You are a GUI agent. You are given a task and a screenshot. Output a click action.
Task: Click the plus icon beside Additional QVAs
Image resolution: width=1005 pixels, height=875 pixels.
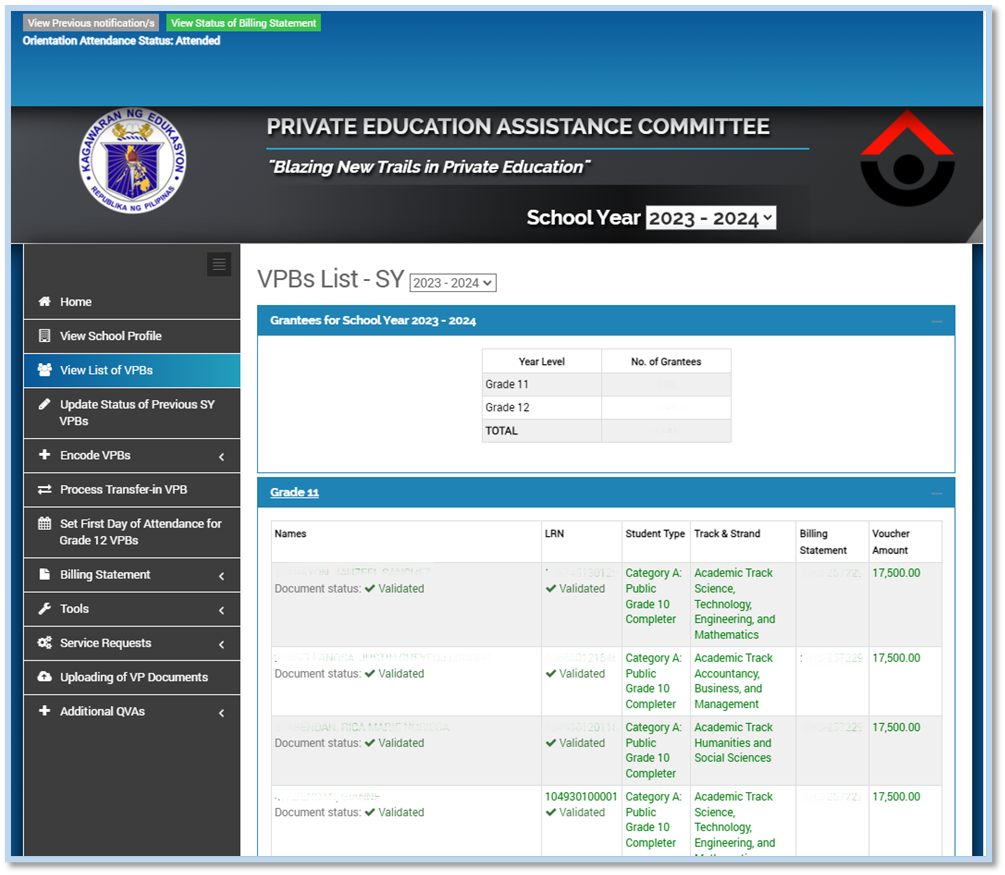[x=44, y=710]
